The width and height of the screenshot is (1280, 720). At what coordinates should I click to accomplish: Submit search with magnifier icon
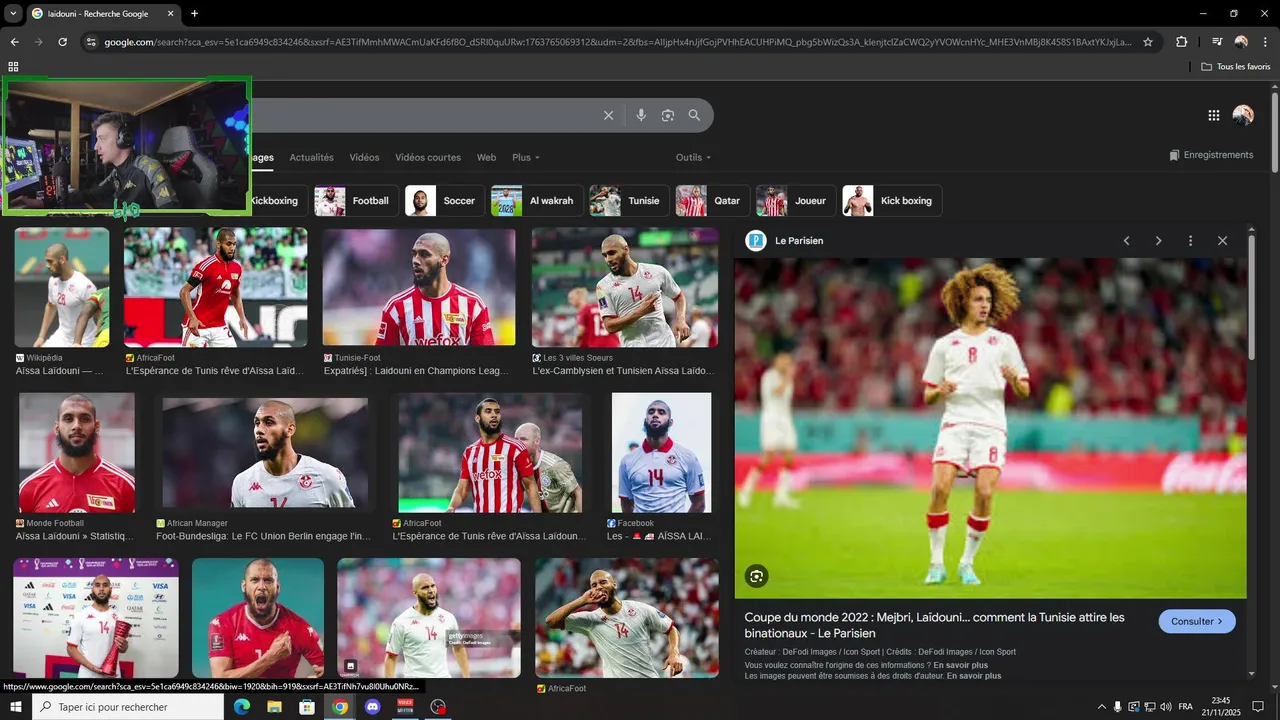pos(694,115)
